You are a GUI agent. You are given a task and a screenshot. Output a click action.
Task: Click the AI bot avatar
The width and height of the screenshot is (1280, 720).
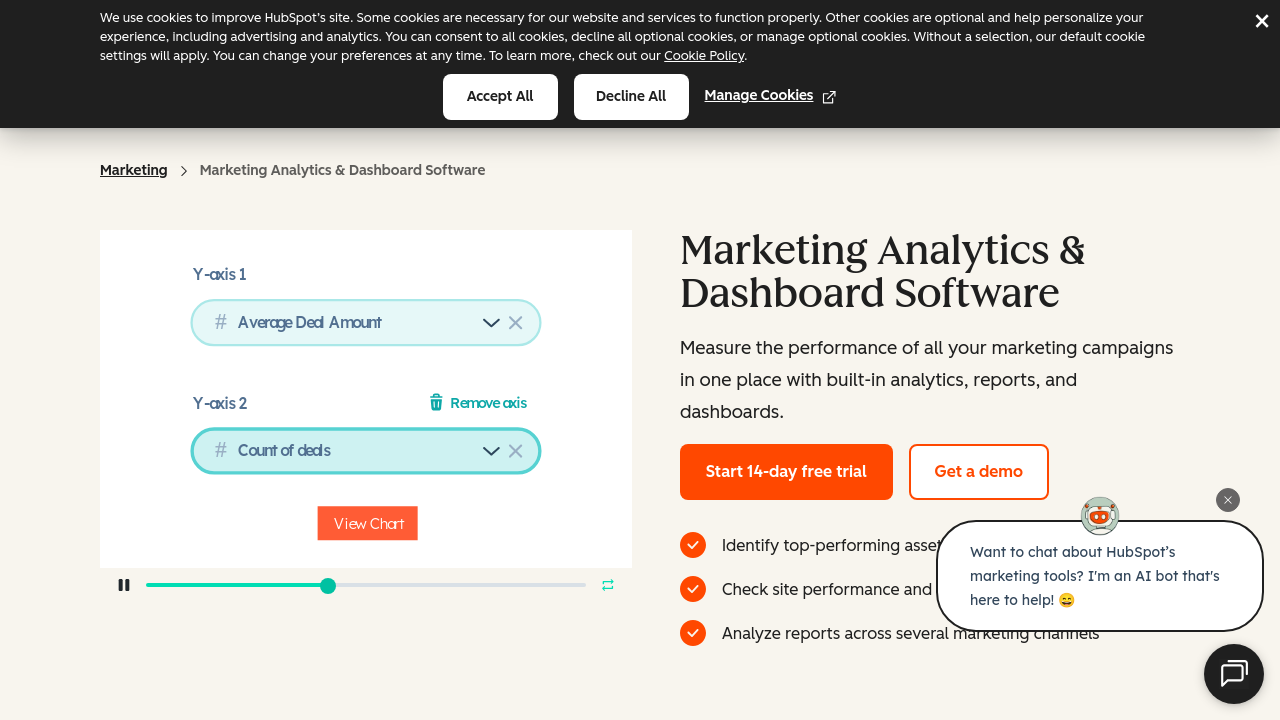coord(1100,515)
